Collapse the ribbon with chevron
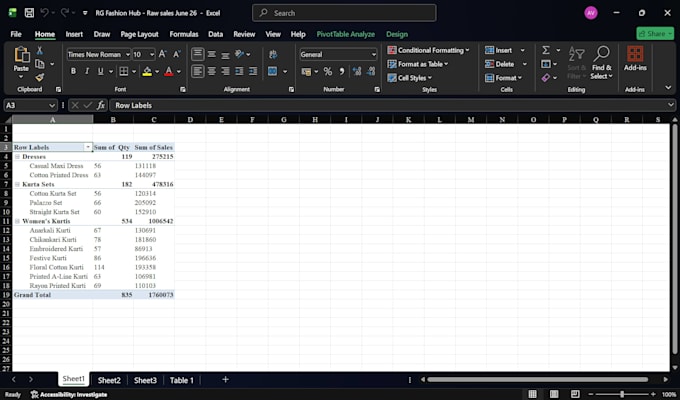Viewport: 680px width, 400px height. [x=668, y=88]
